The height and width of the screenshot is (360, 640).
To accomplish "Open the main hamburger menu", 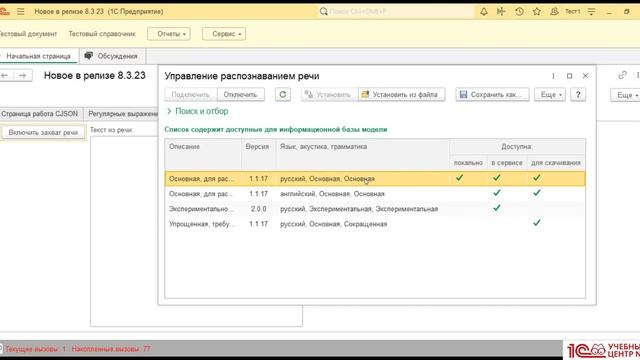I will 20,11.
